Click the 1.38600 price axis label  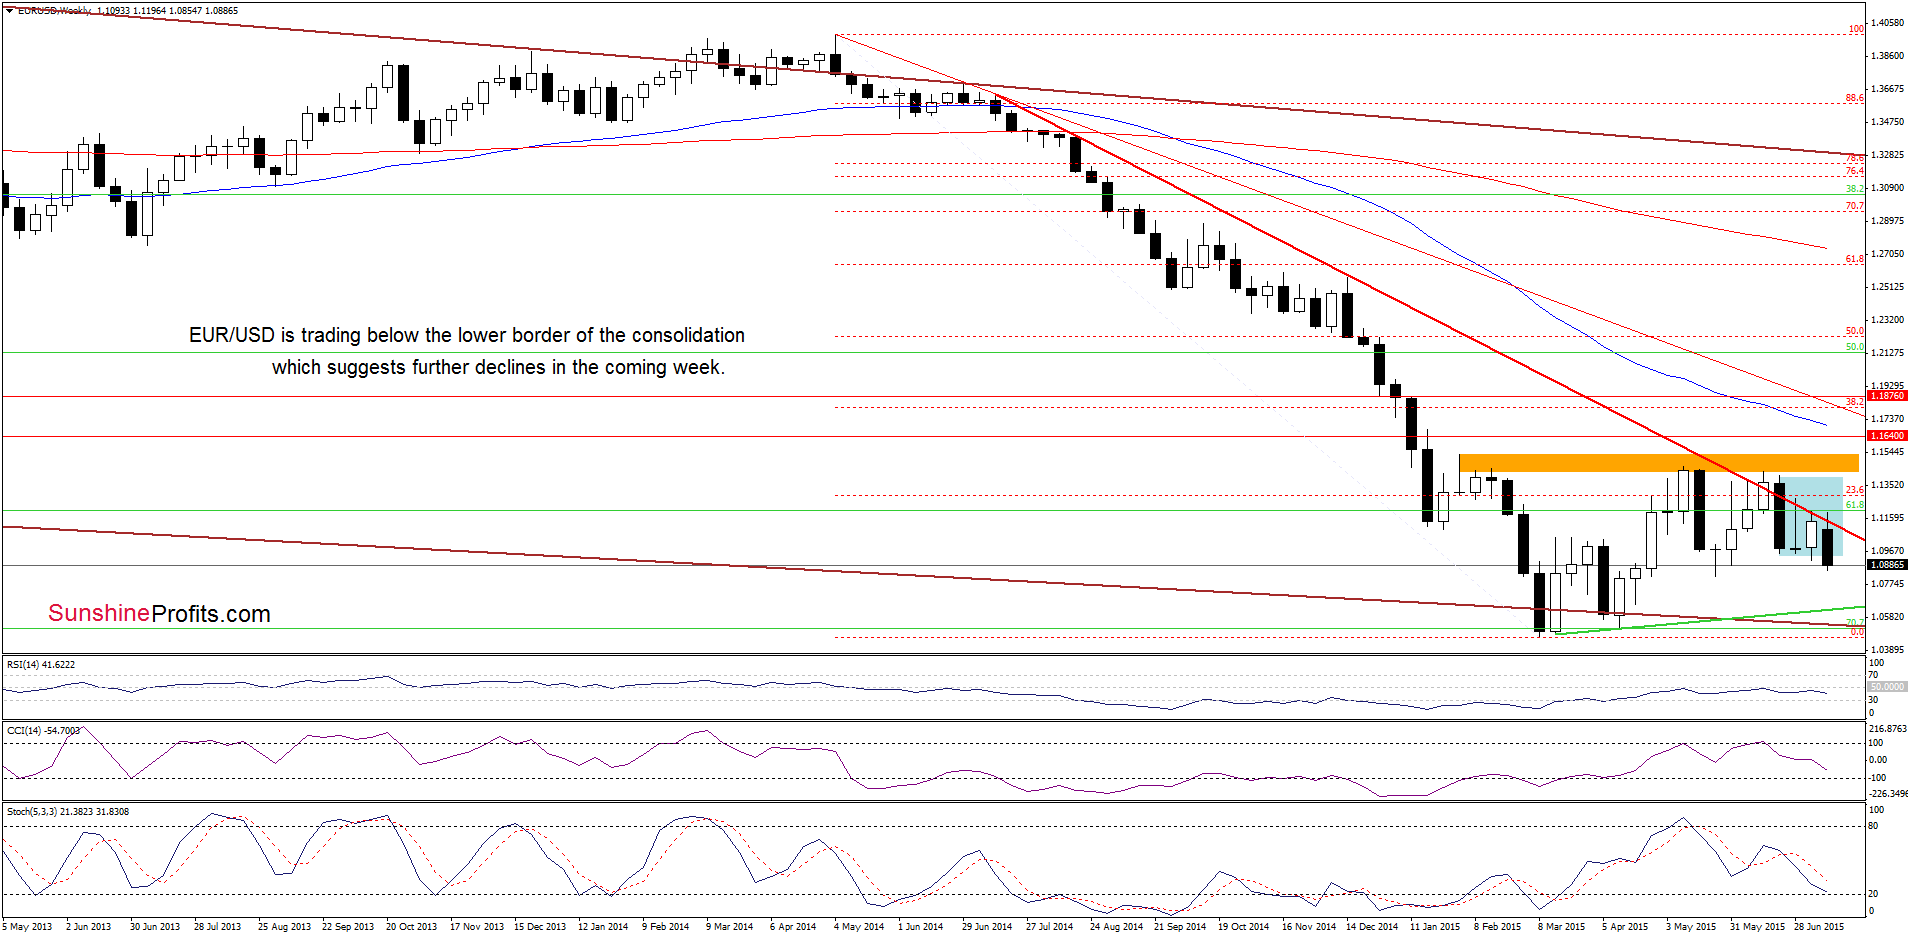1887,56
